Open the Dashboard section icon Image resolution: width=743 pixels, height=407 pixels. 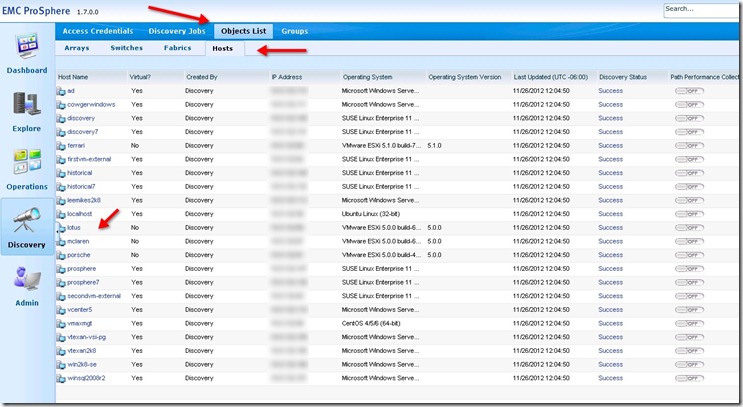pos(27,46)
